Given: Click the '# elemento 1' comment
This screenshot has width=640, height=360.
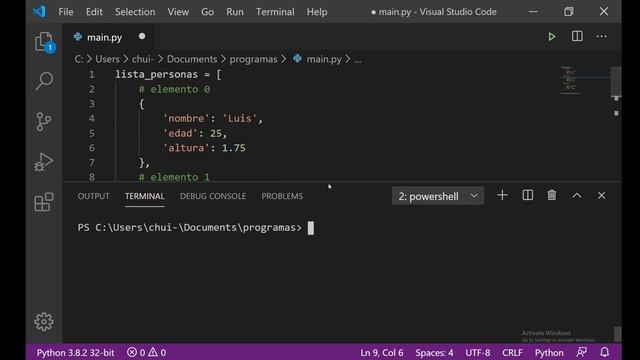Looking at the screenshot, I should (174, 177).
